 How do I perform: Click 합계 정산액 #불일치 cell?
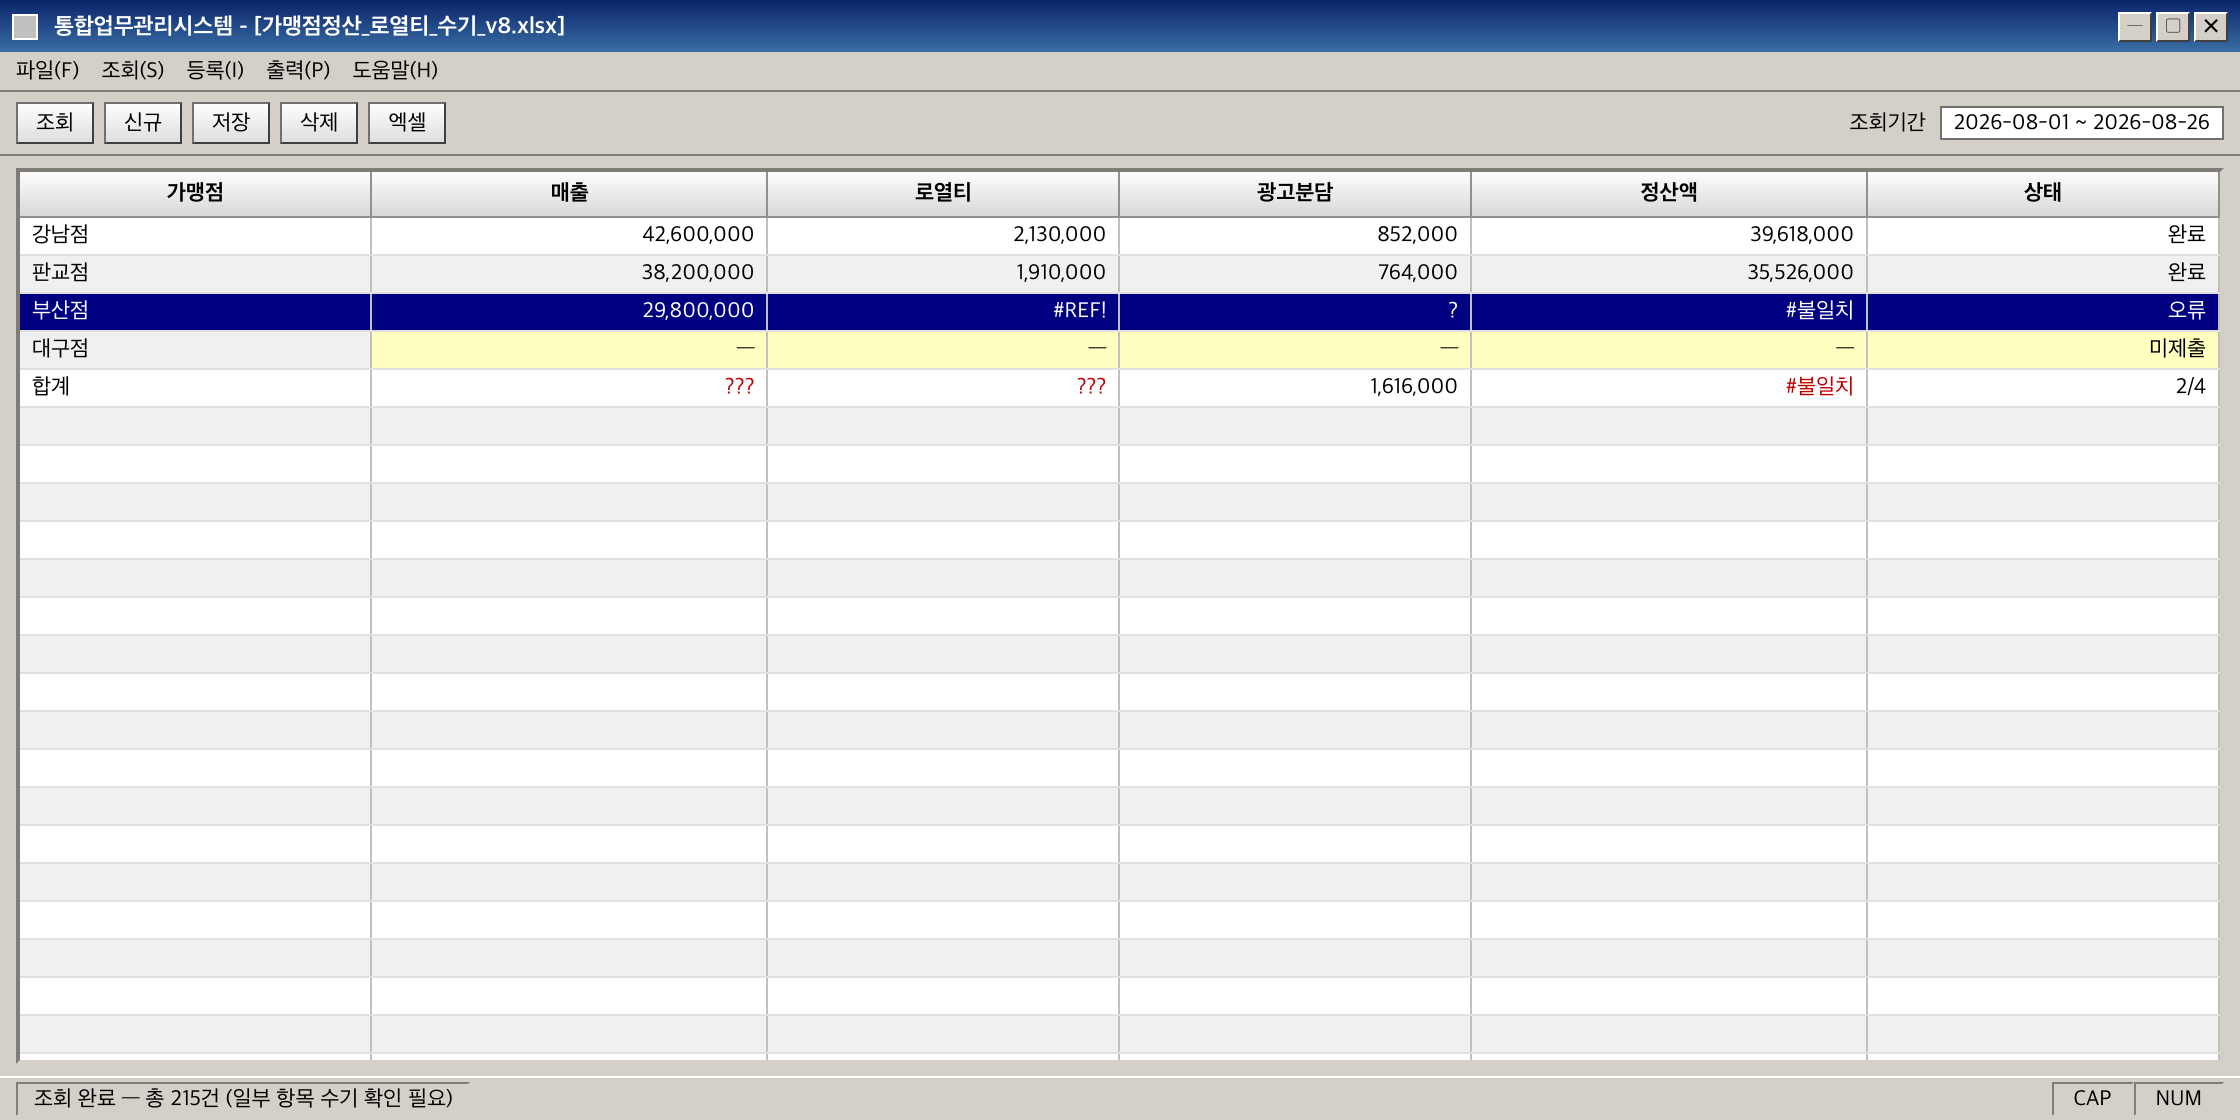tap(1669, 387)
